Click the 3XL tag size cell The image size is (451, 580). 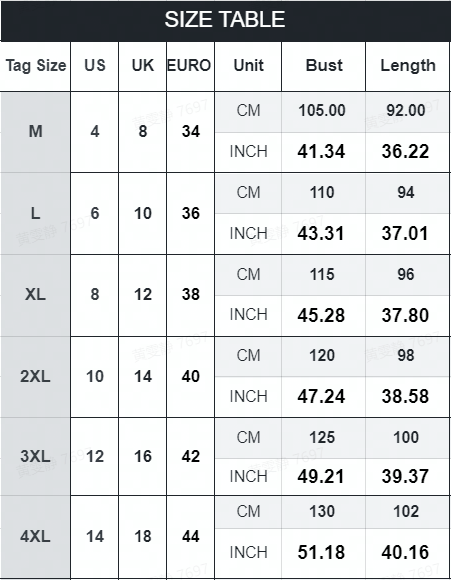click(36, 456)
